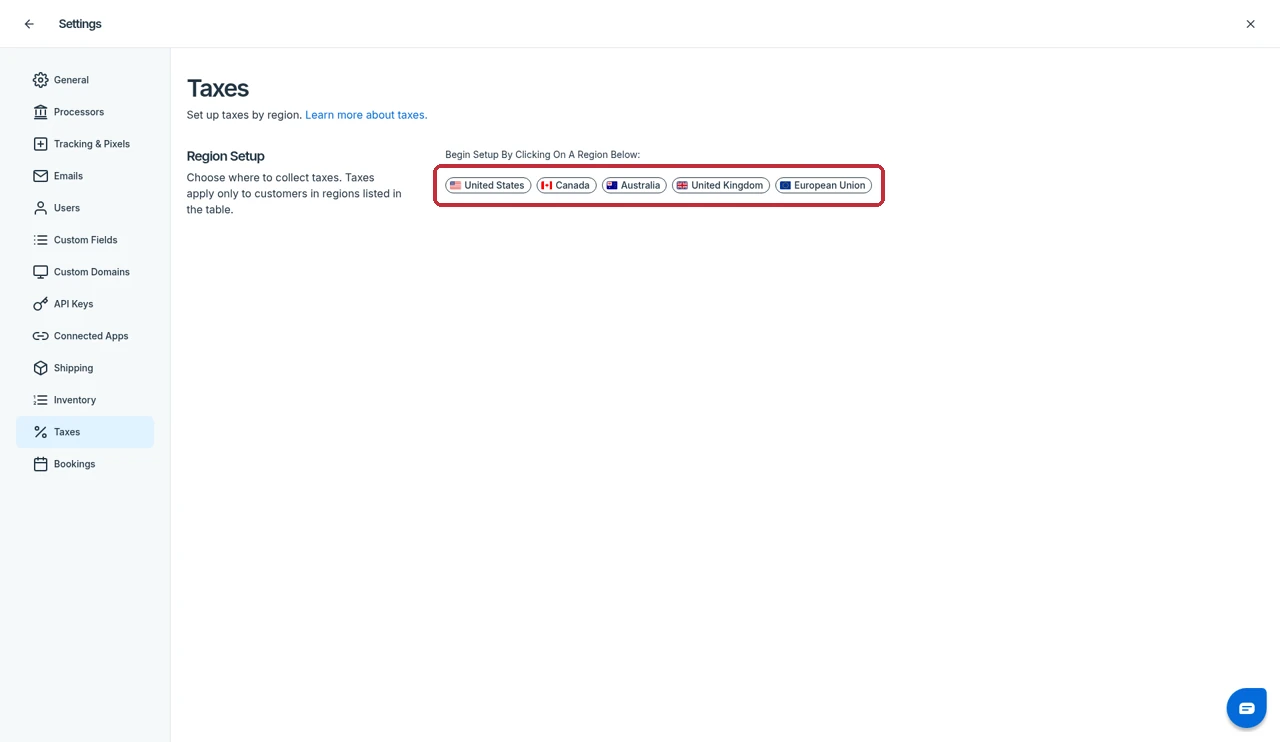The height and width of the screenshot is (742, 1280).
Task: Select the Taxes sidebar item
Action: [85, 432]
